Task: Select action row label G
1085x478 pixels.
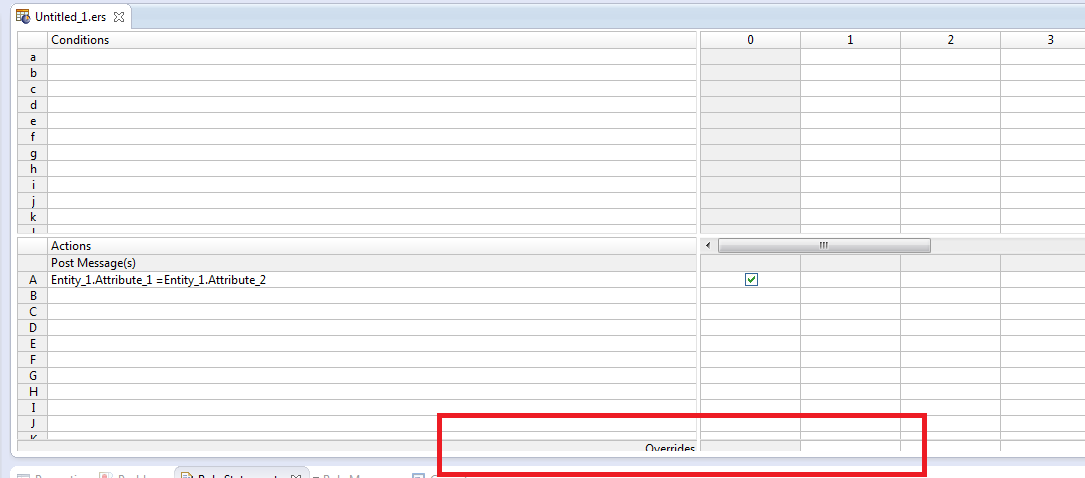Action: (33, 376)
